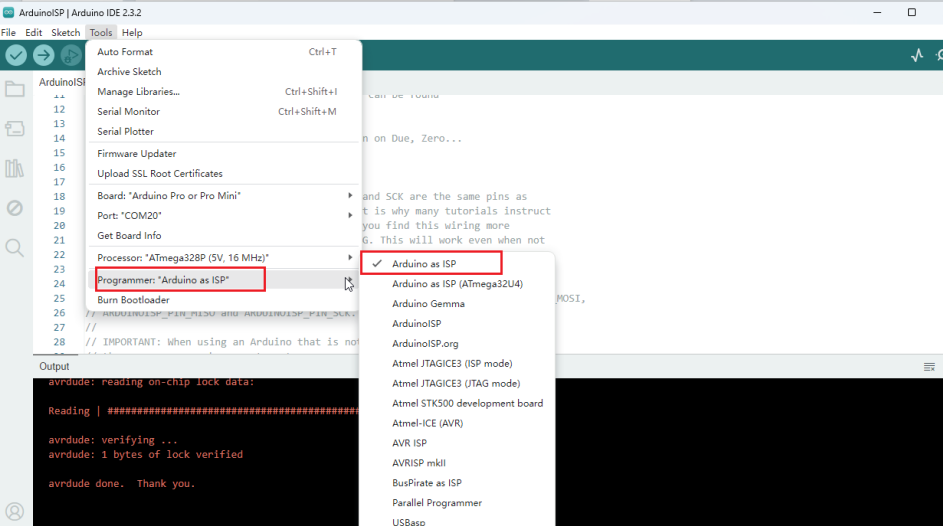Image resolution: width=943 pixels, height=526 pixels.
Task: Open the Sketch menu
Action: click(65, 33)
